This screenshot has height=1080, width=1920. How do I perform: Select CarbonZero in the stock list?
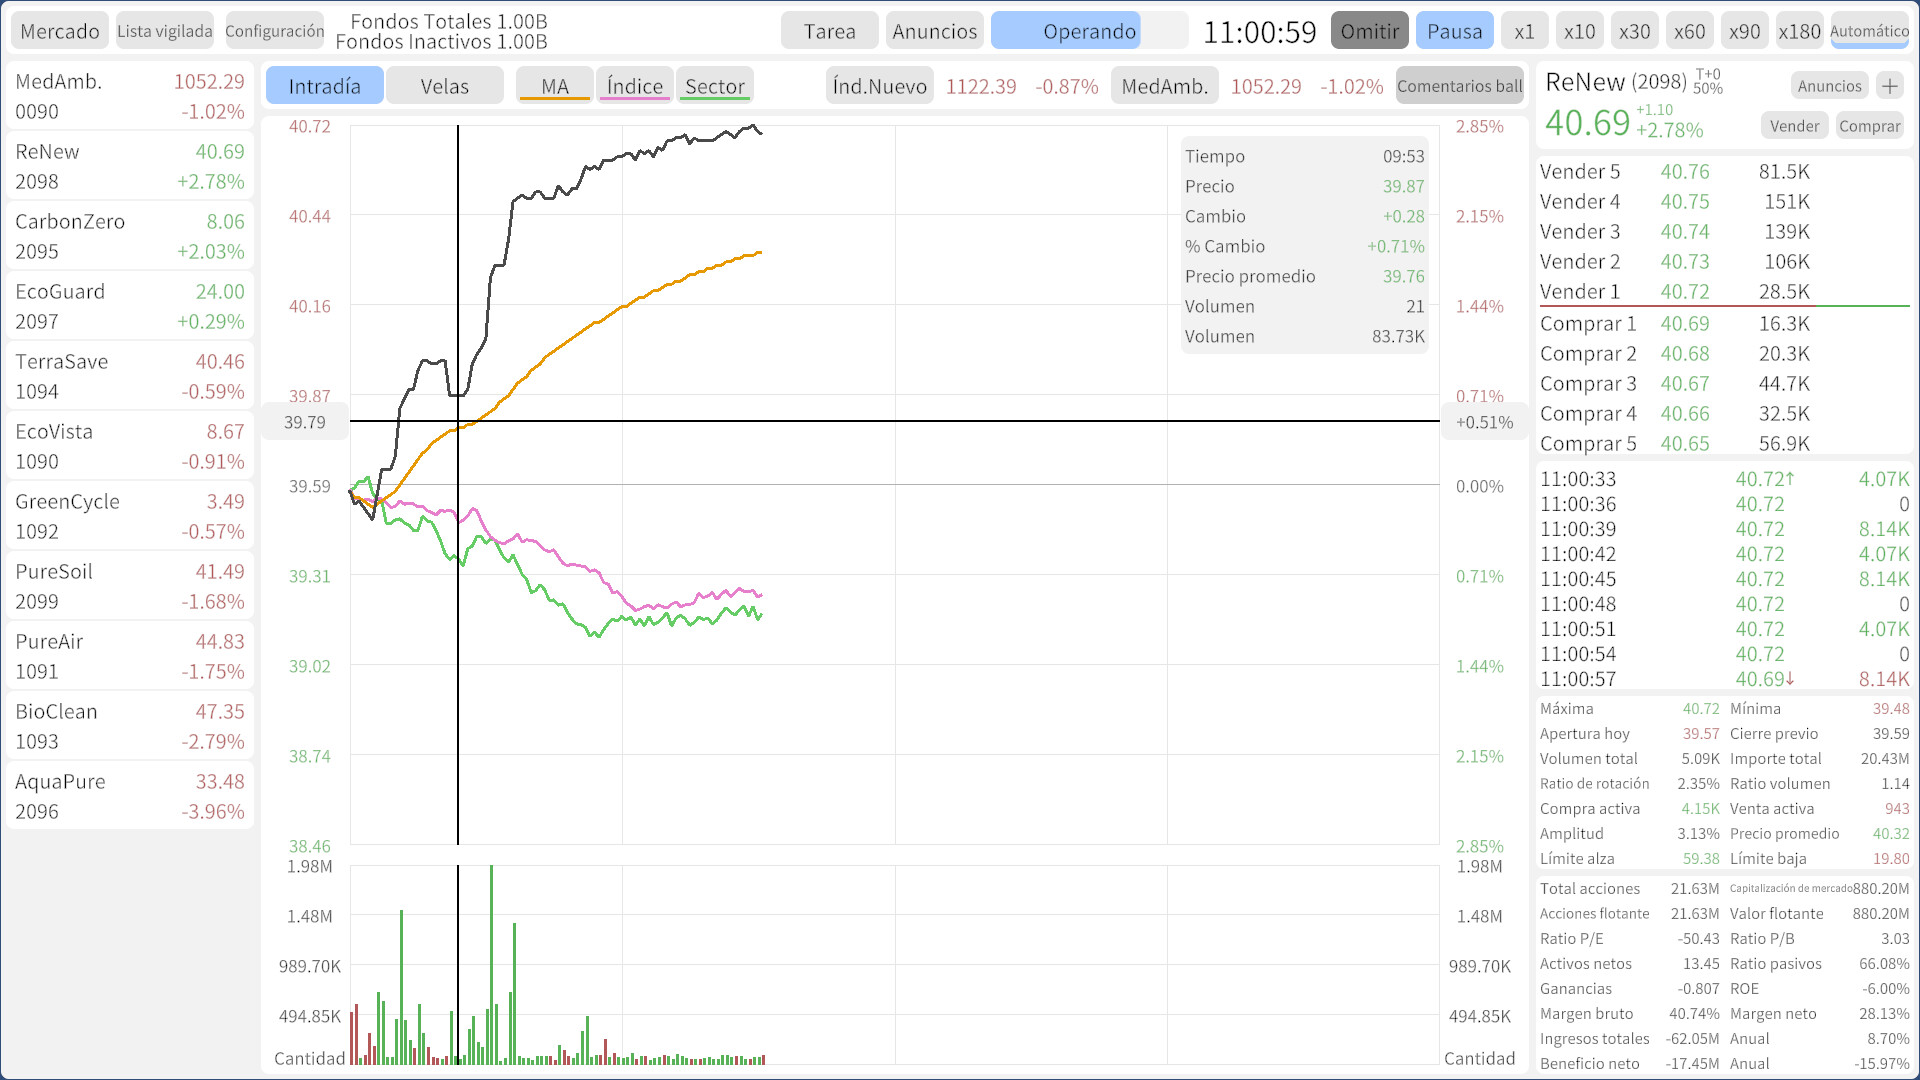tap(130, 236)
